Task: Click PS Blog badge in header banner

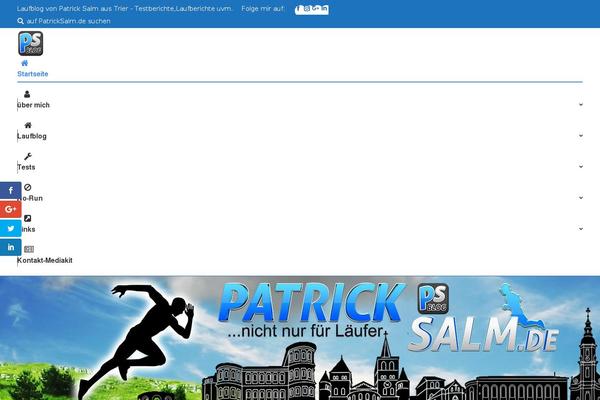Action: (433, 299)
